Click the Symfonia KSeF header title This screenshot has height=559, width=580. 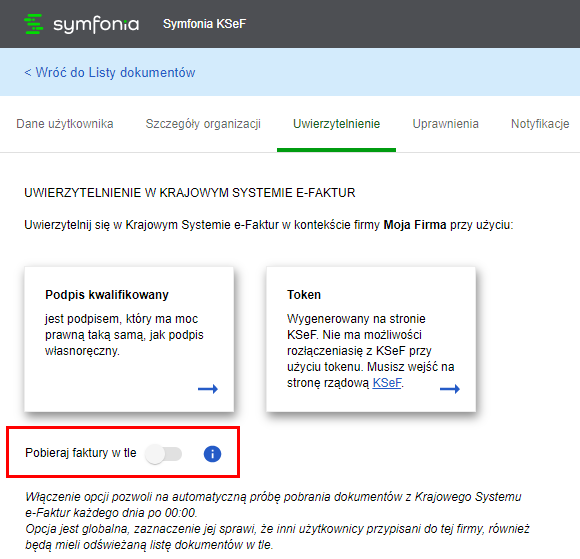204,24
